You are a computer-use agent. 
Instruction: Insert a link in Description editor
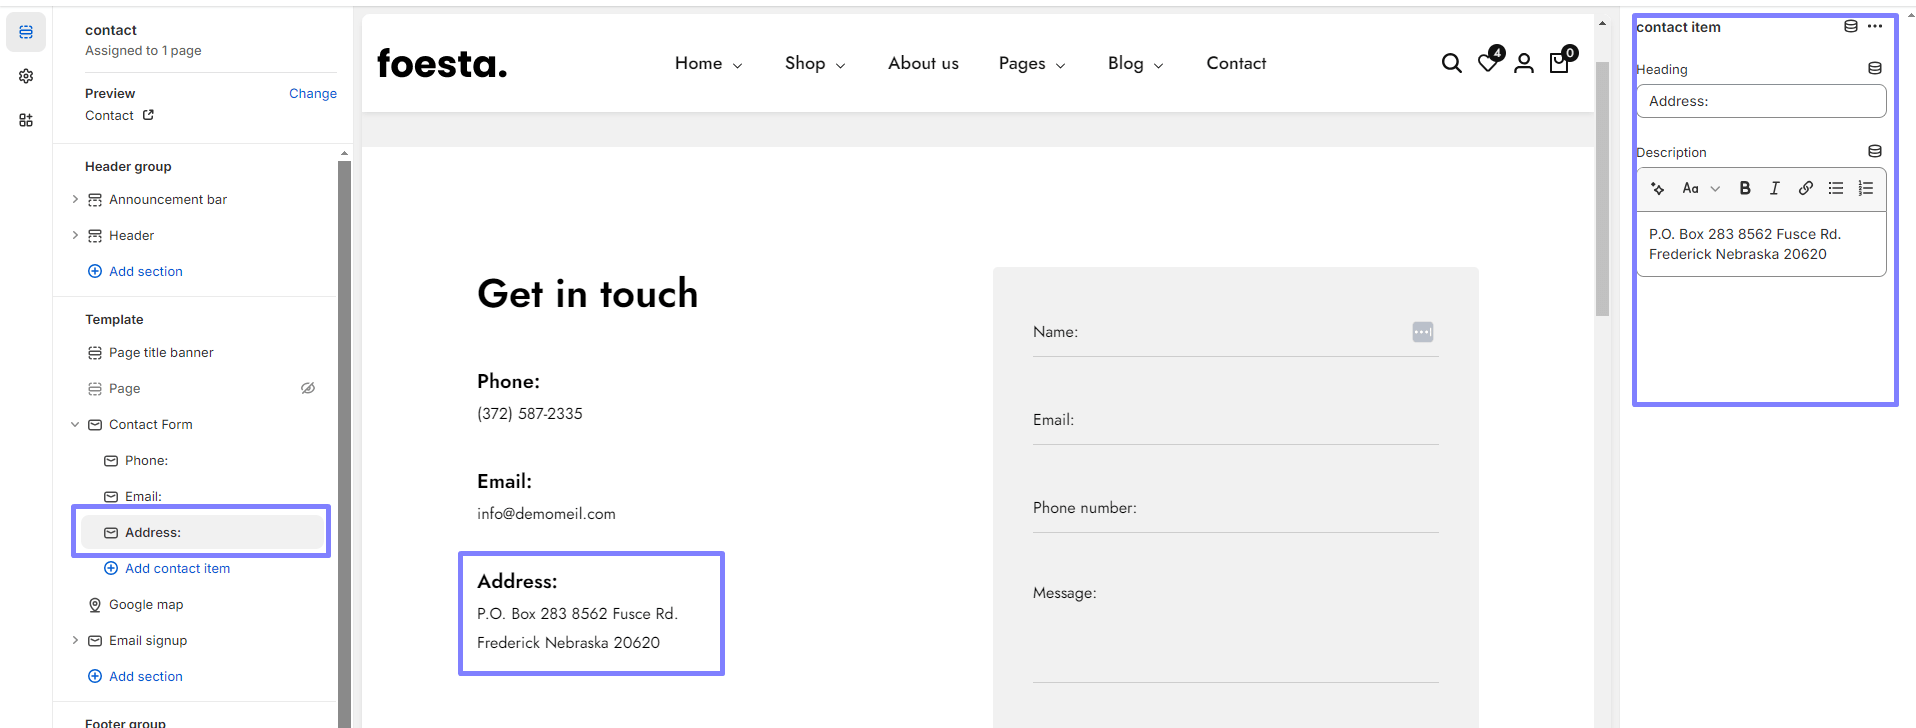coord(1805,188)
